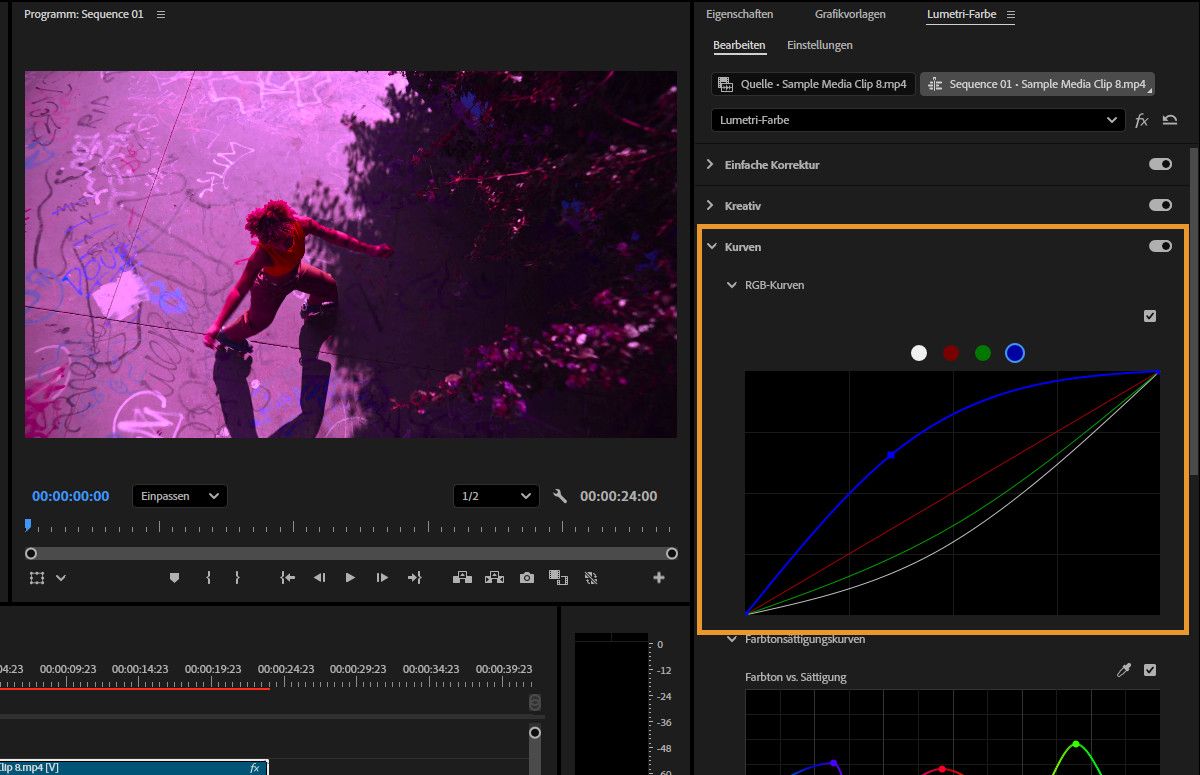The image size is (1200, 775).
Task: Open the Einpassen zoom dropdown
Action: (180, 496)
